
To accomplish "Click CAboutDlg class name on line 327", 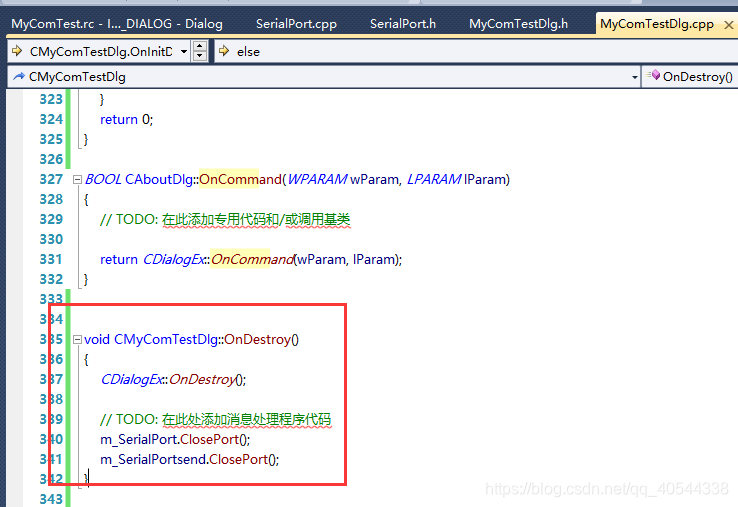I will pyautogui.click(x=159, y=179).
